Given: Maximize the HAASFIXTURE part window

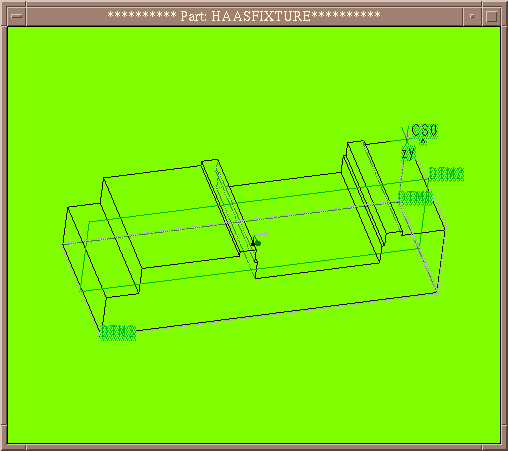Looking at the screenshot, I should (492, 16).
